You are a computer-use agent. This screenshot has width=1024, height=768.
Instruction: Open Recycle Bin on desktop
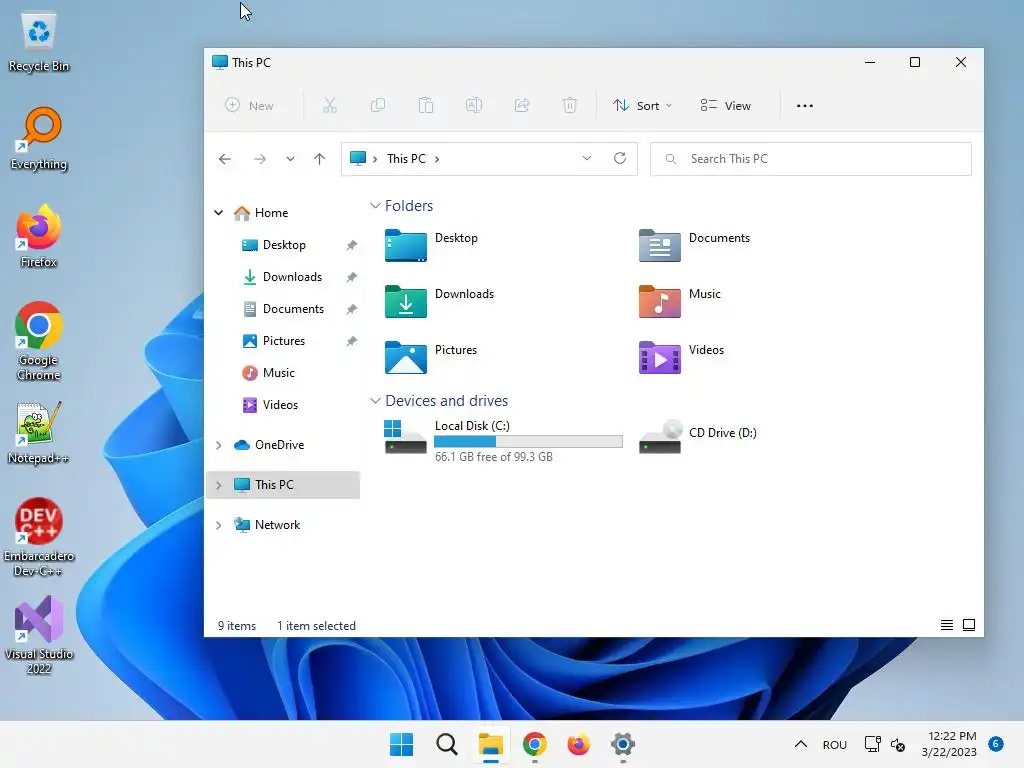tap(39, 42)
